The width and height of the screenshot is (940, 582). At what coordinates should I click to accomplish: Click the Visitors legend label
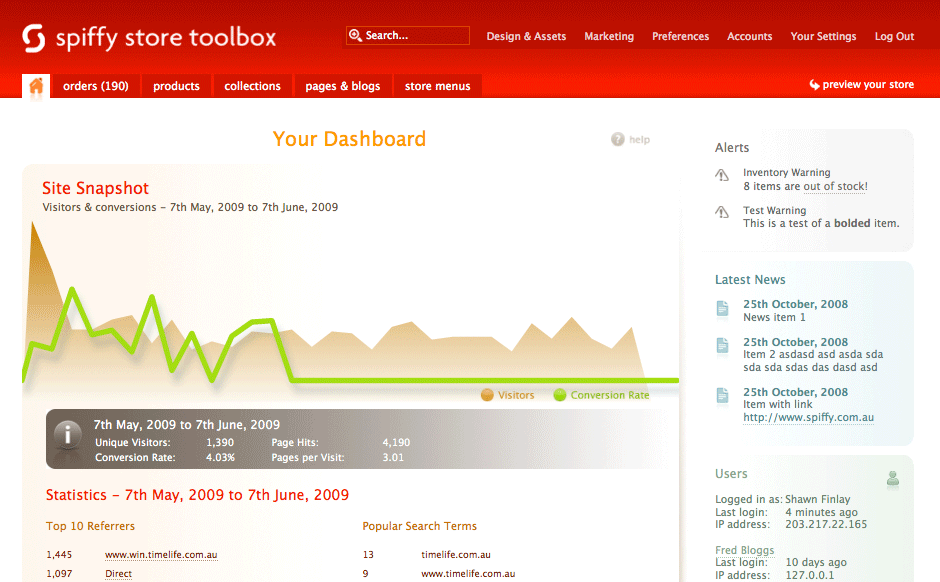click(516, 395)
